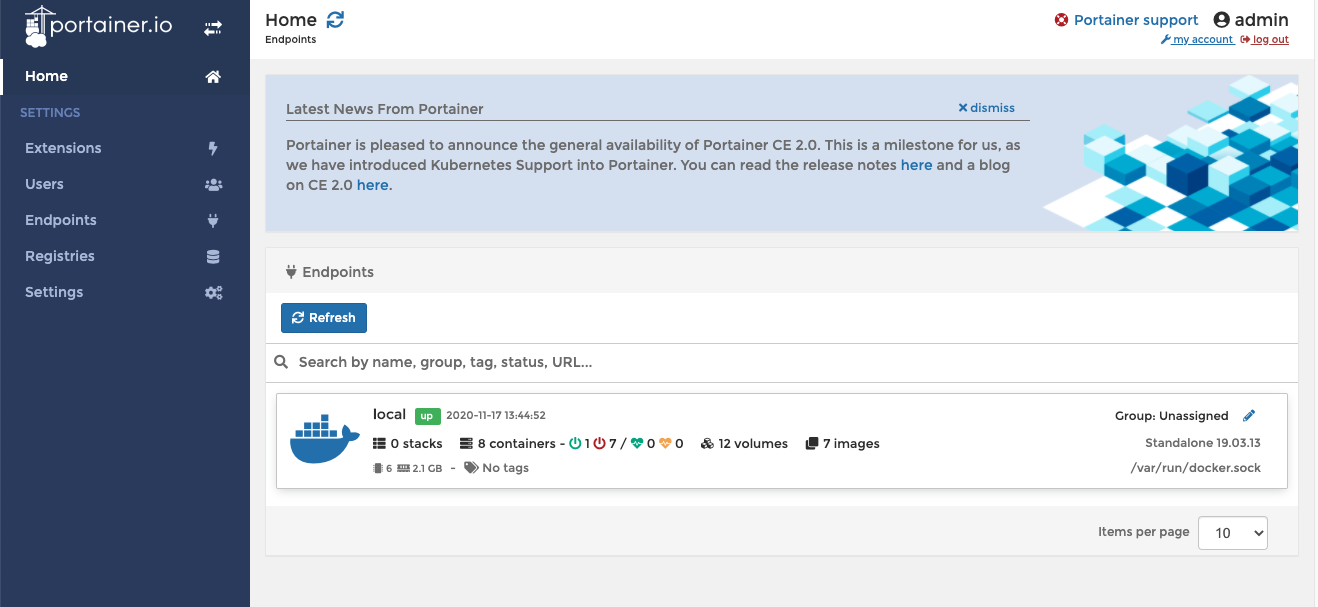The image size is (1318, 607).
Task: Edit local endpoint with pencil icon
Action: [x=1248, y=415]
